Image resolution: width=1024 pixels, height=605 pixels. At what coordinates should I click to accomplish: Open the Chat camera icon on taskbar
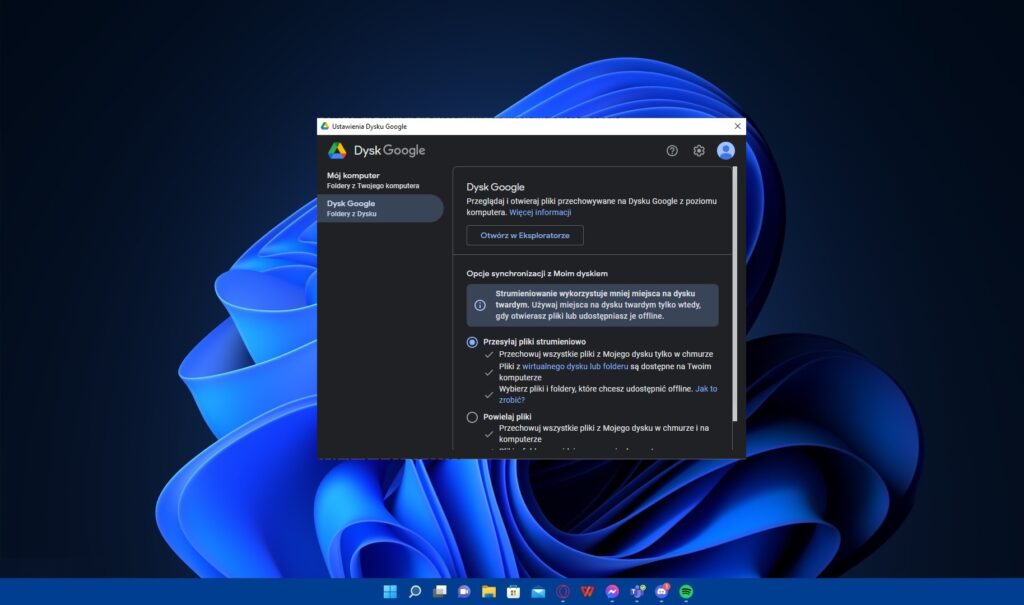click(x=464, y=592)
